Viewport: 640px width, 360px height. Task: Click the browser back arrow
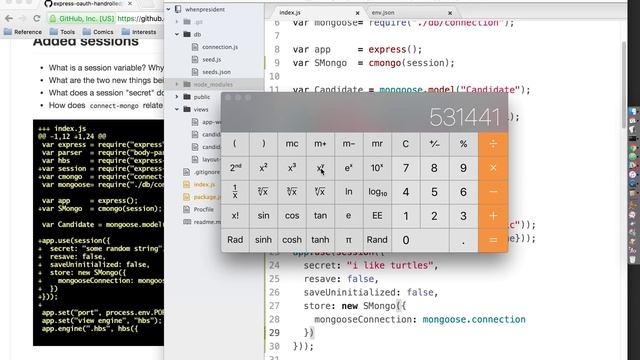pos(9,18)
